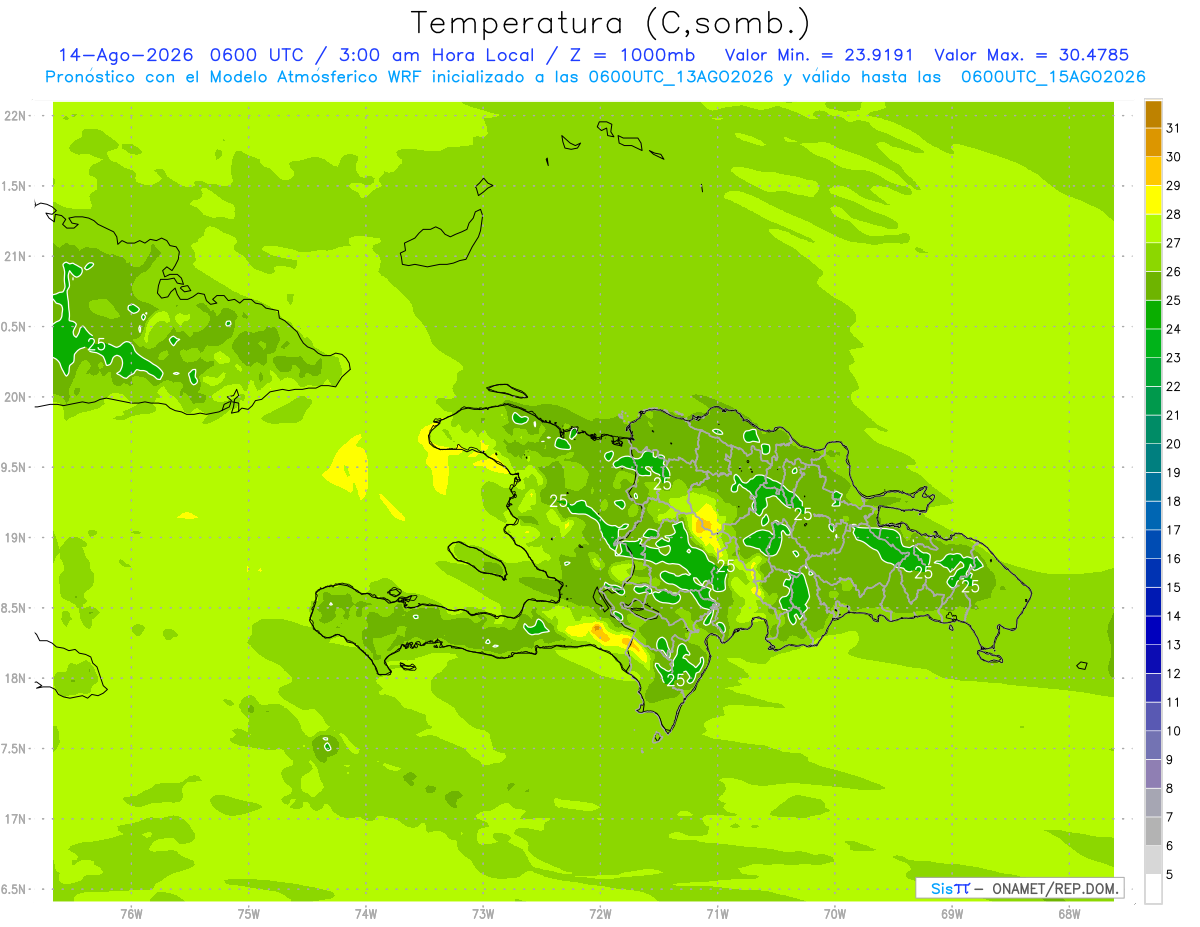This screenshot has width=1200, height=927.
Task: Click the legend value '31'
Action: pos(1174,128)
